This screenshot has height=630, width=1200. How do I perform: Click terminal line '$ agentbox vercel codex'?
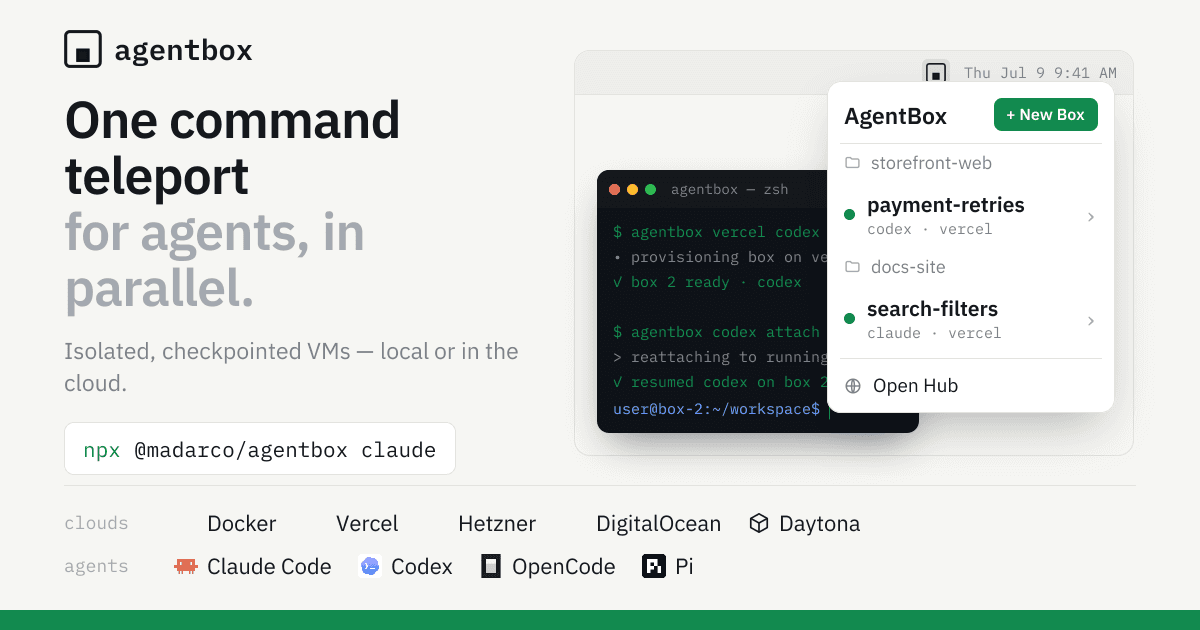pos(716,232)
